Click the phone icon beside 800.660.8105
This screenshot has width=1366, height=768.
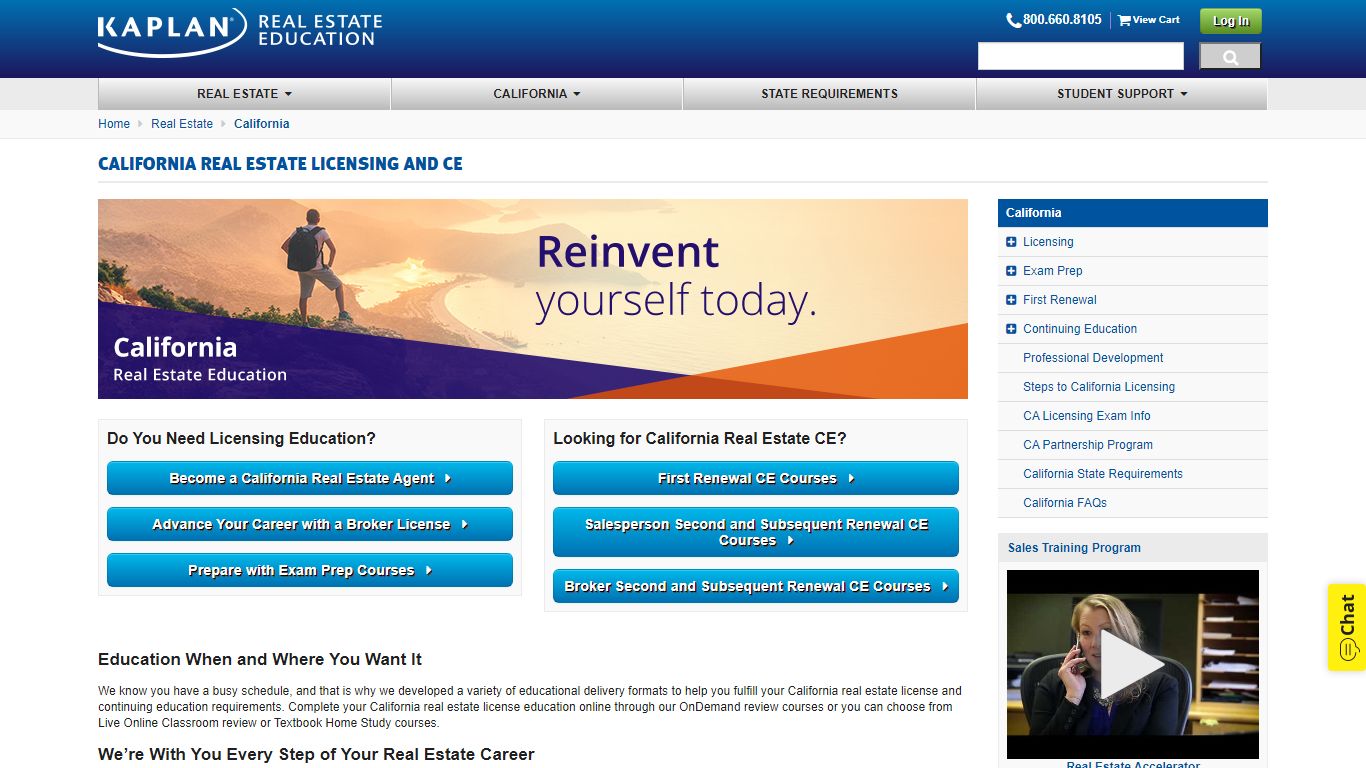1013,20
